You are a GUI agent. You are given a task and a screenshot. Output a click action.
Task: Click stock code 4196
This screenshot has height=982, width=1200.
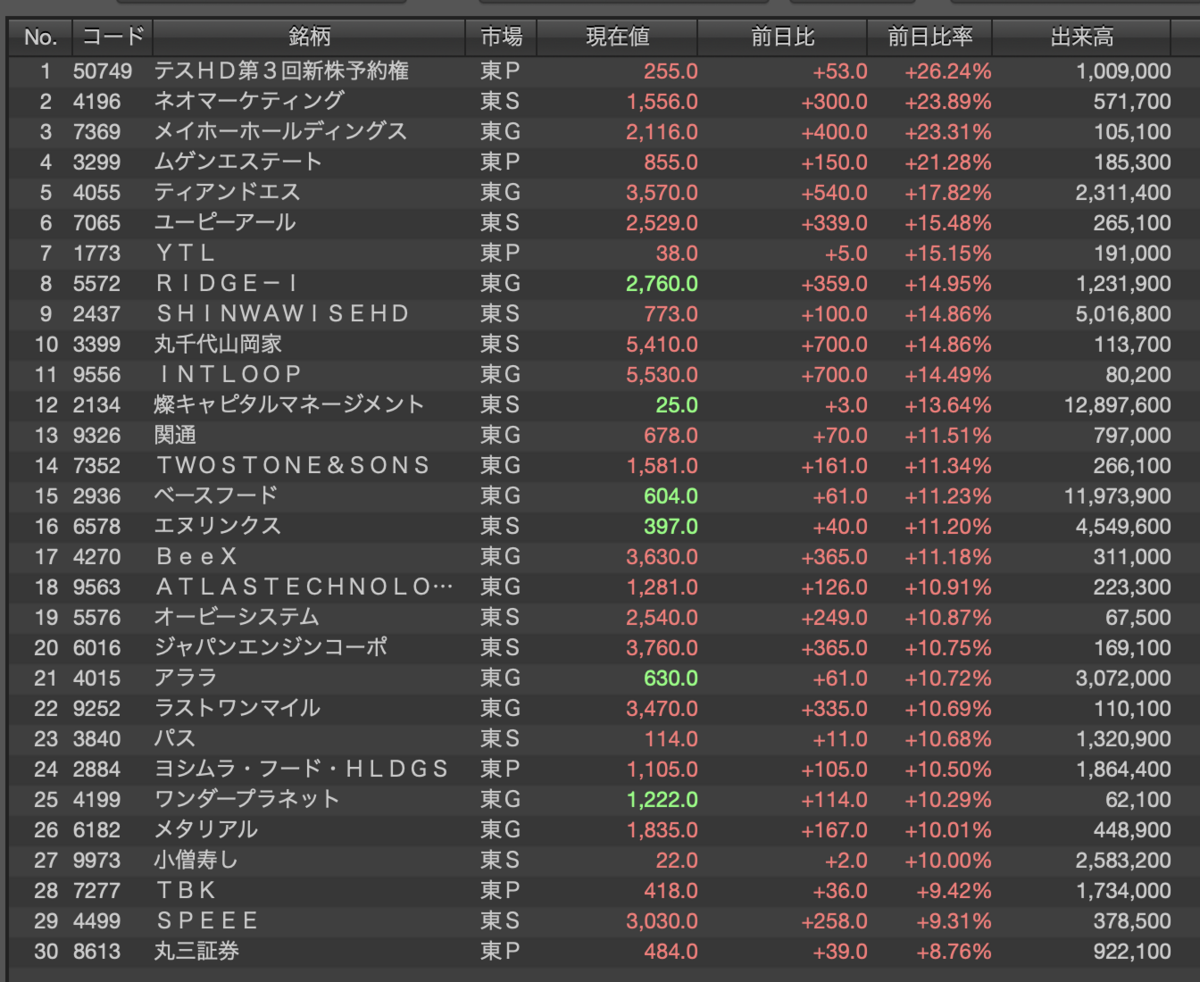coord(96,101)
